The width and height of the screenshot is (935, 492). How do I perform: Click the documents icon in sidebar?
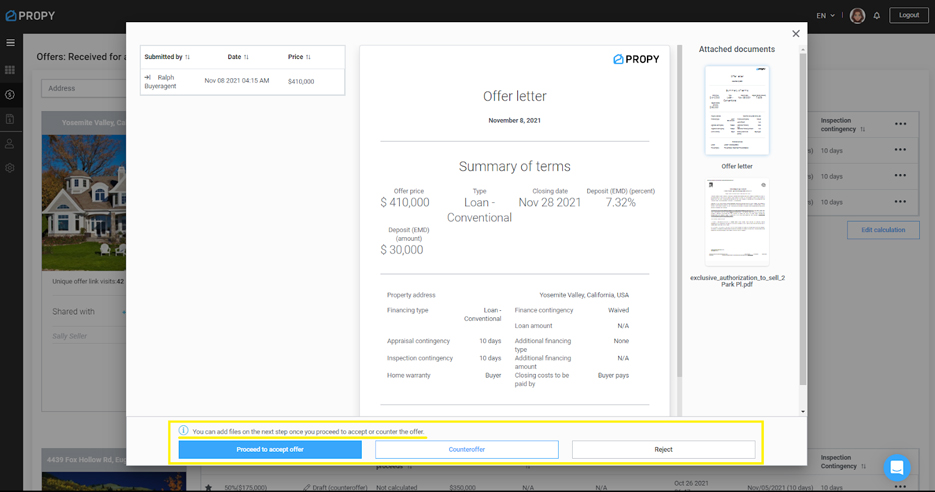(11, 119)
